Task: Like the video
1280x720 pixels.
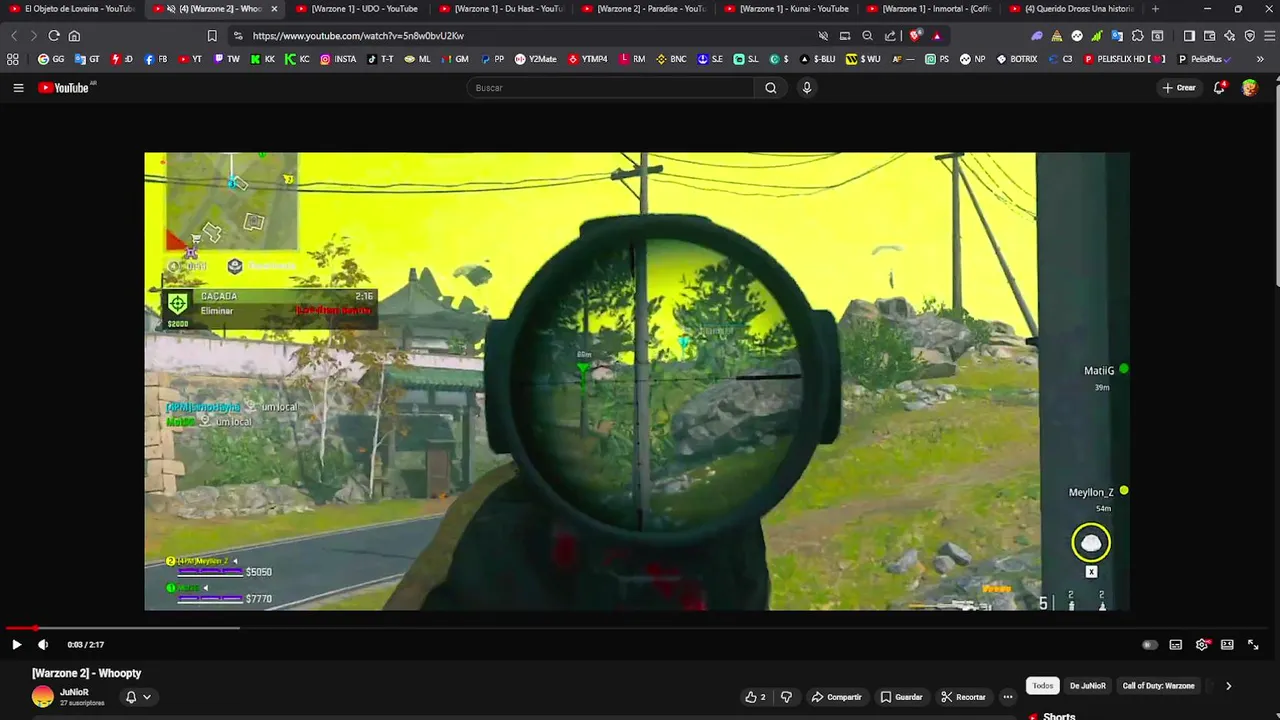Action: (x=755, y=697)
